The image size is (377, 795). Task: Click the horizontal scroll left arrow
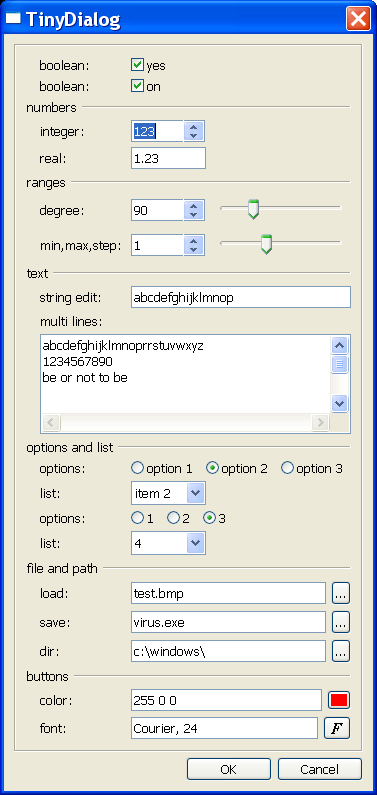point(51,422)
